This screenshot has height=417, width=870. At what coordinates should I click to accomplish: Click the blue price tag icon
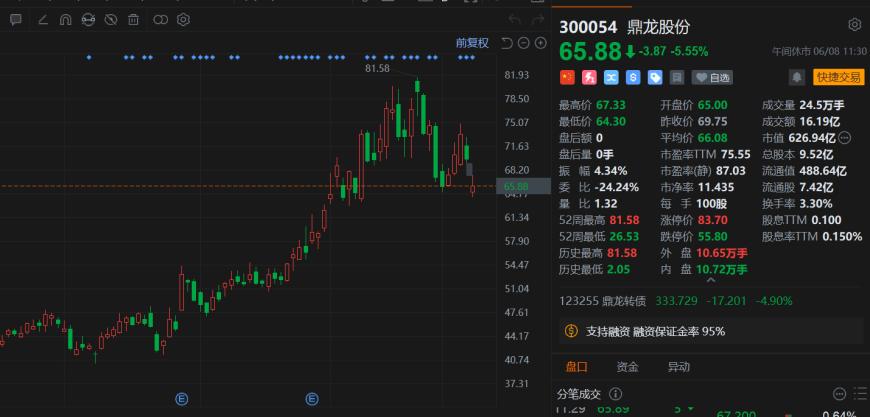[x=655, y=78]
